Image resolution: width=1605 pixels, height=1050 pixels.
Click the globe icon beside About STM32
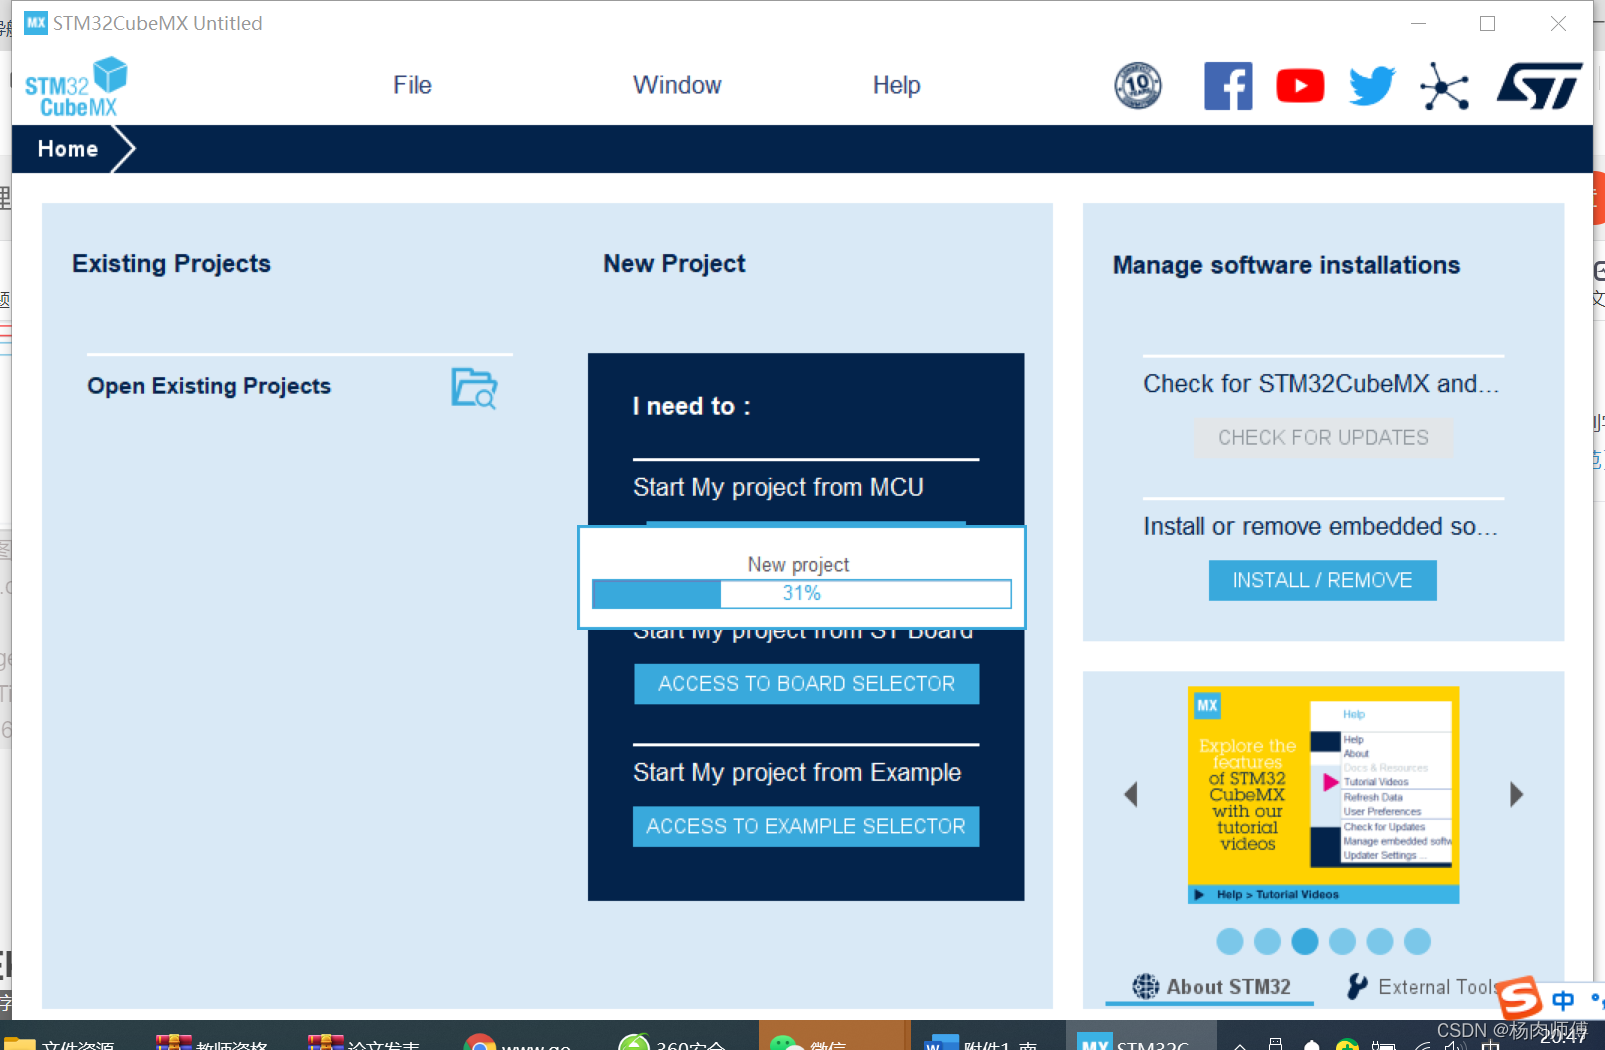1146,987
